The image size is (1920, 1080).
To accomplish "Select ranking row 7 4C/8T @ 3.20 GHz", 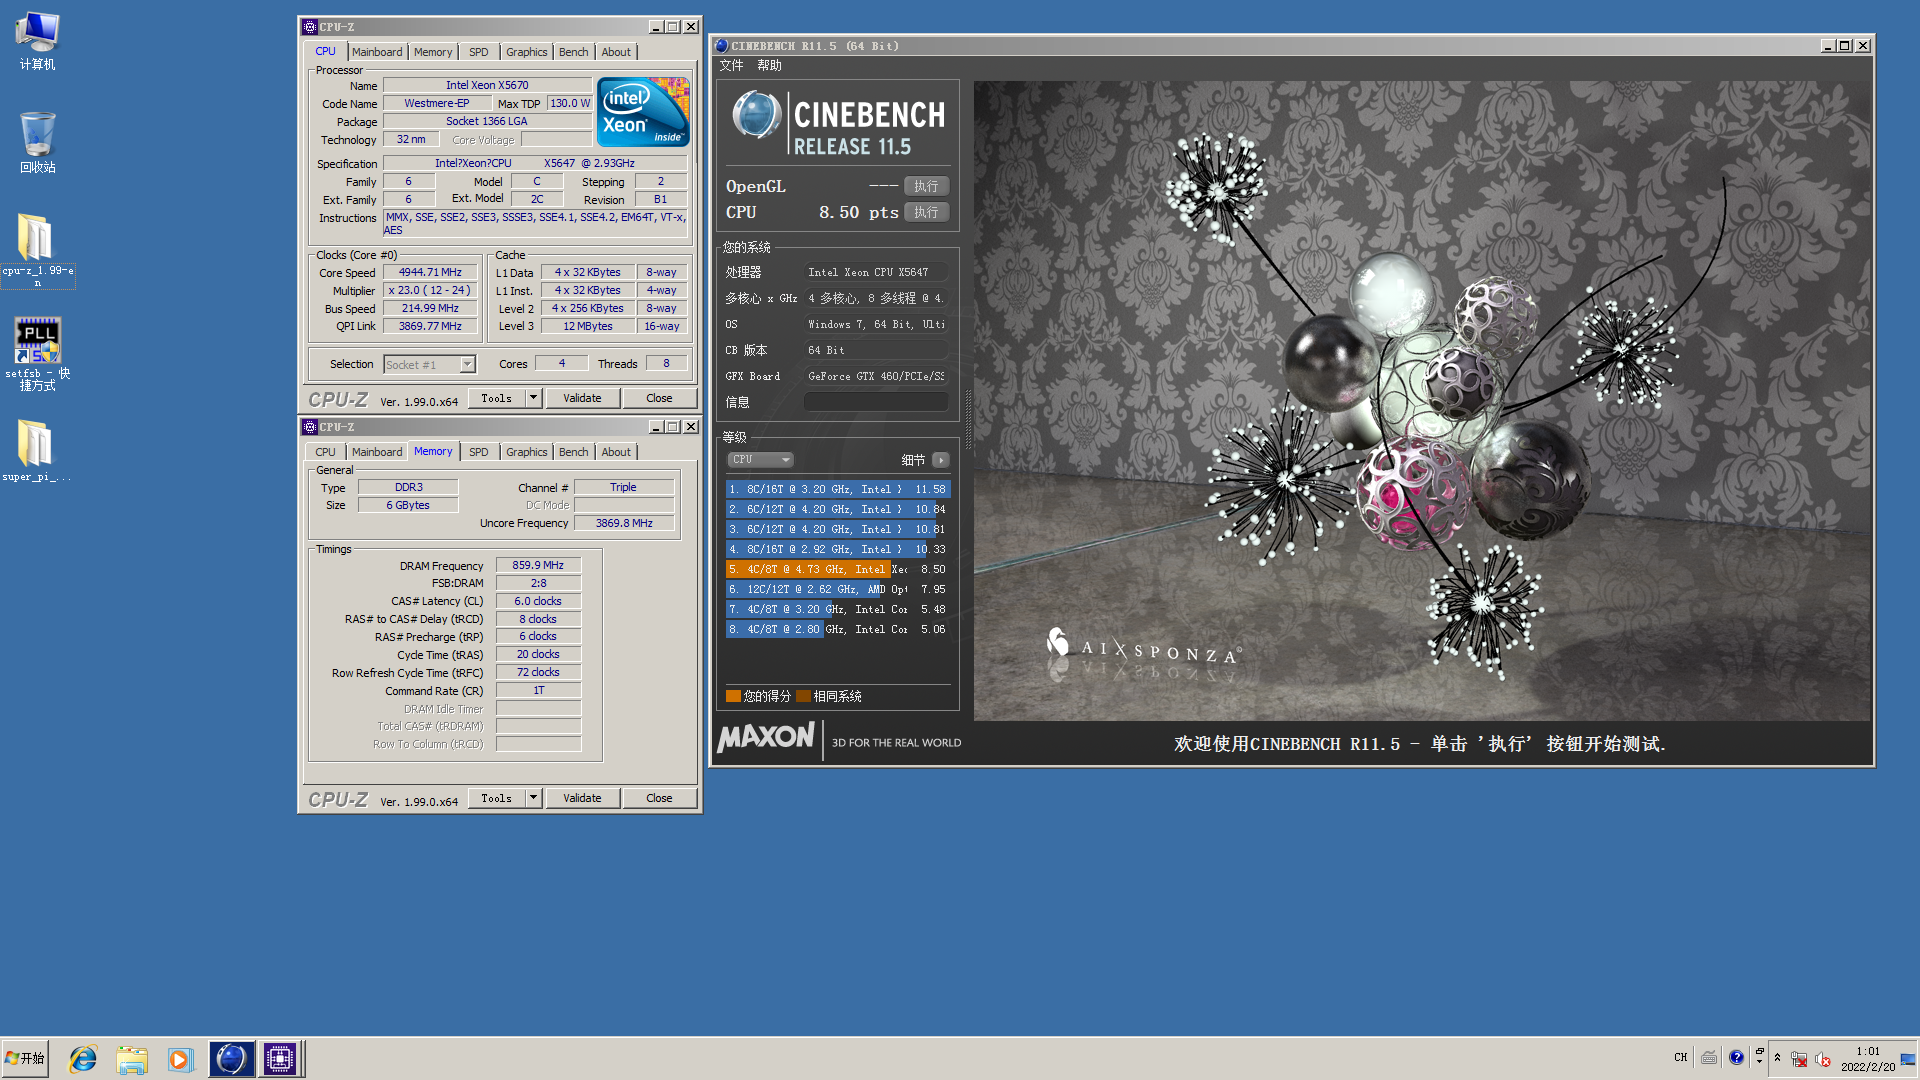I will pos(838,609).
